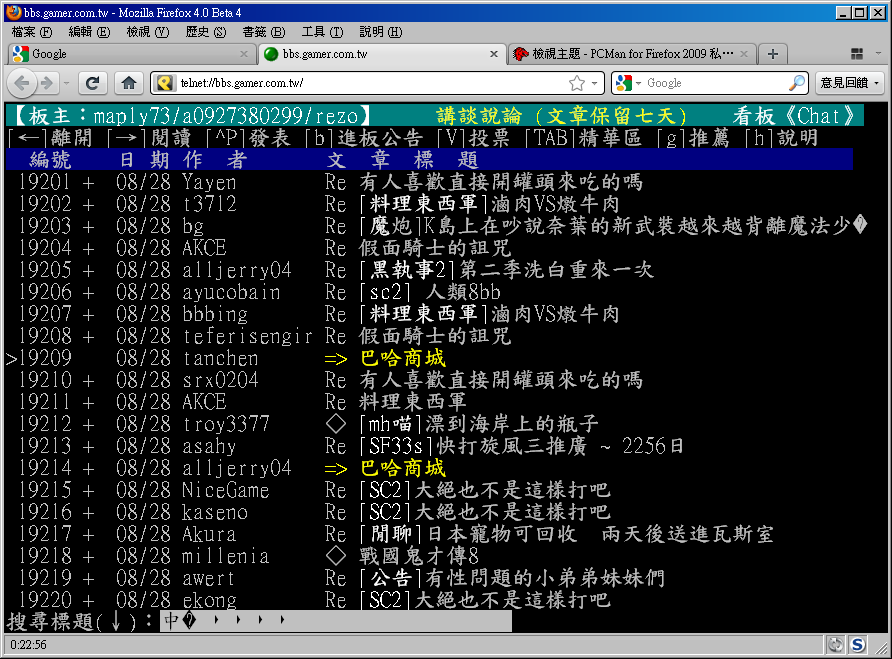
Task: Click the 0:22:56 status bar timer
Action: point(28,645)
